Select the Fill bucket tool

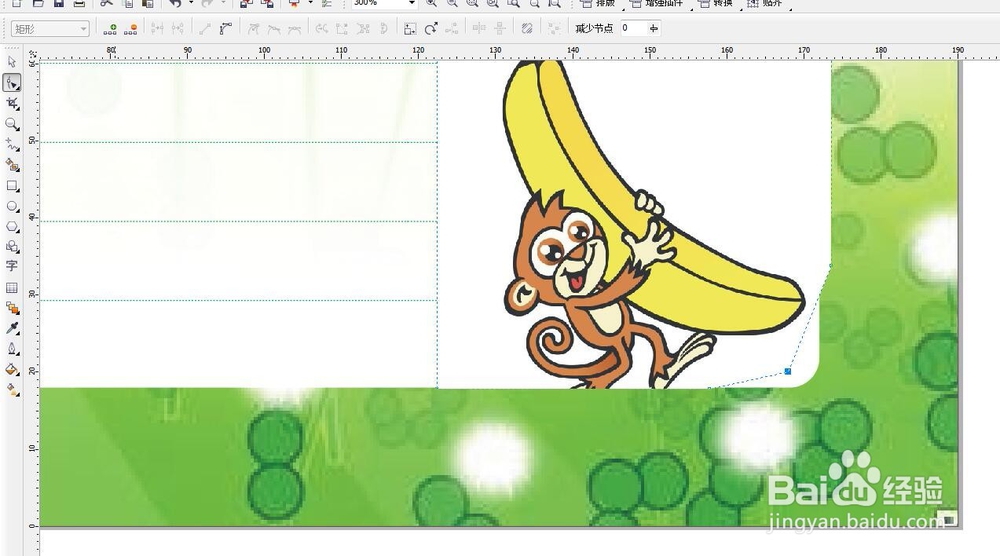[11, 369]
